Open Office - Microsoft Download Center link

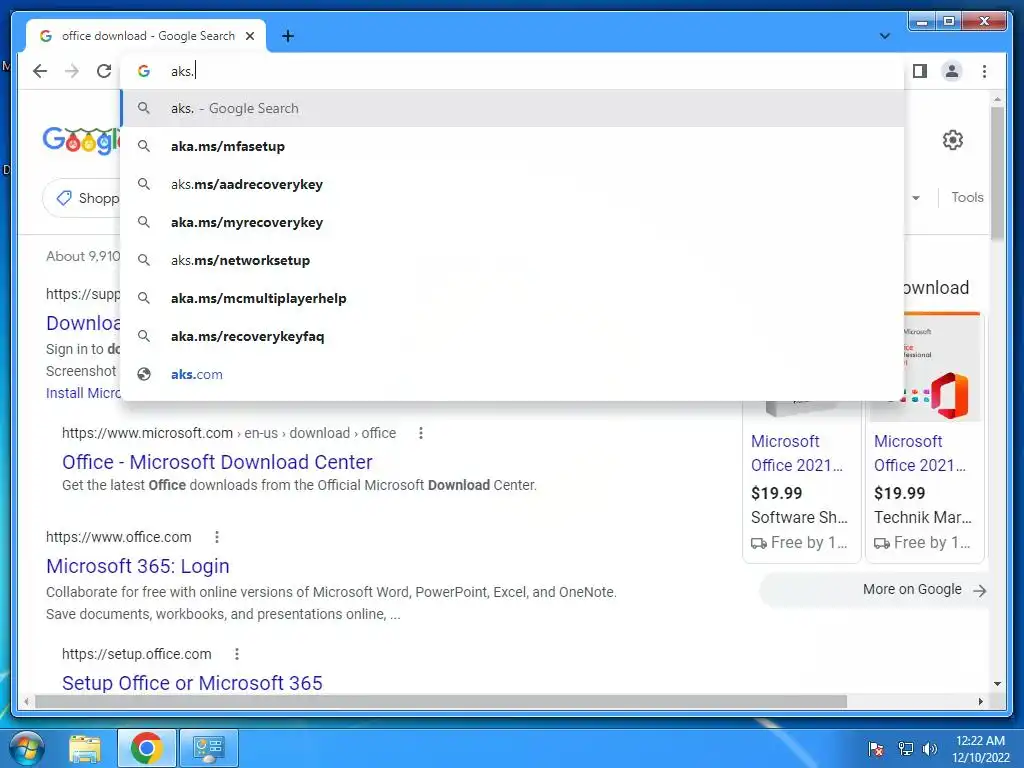coord(217,462)
